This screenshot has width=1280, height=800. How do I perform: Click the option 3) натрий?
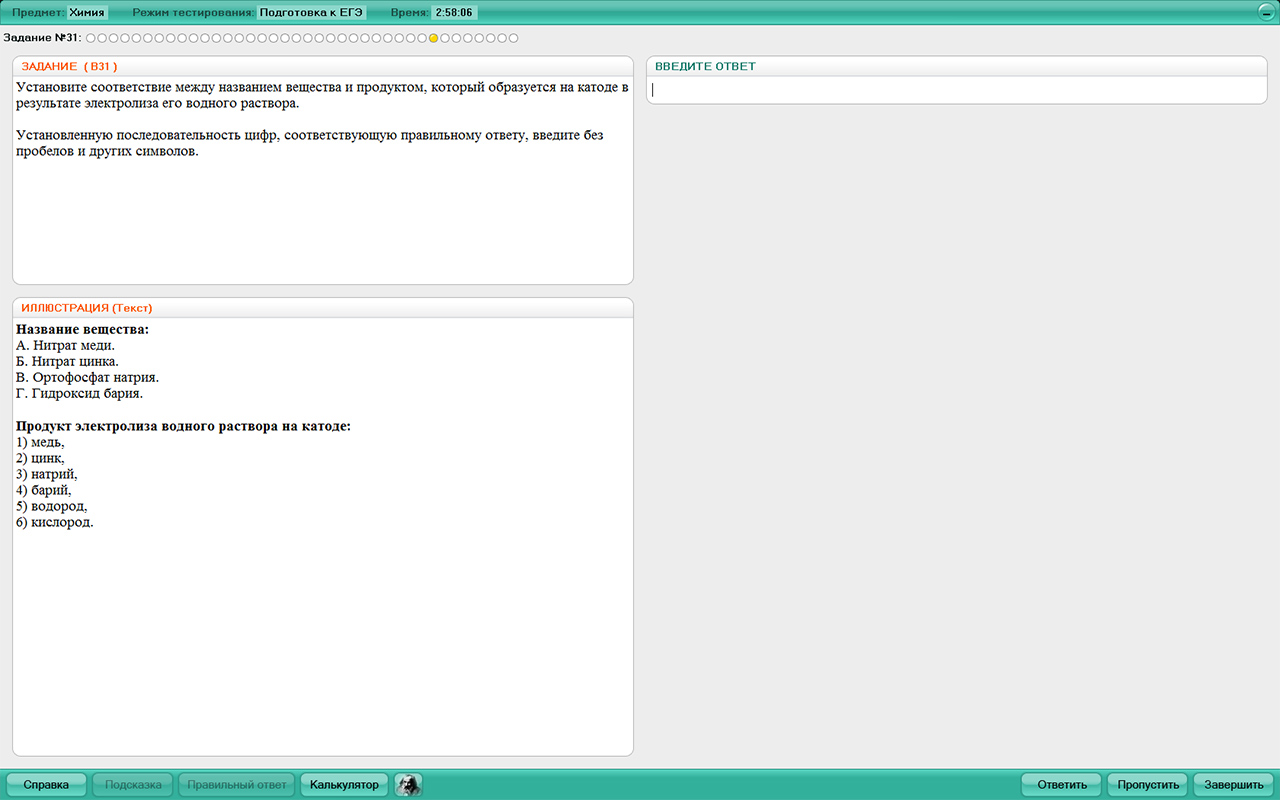47,474
